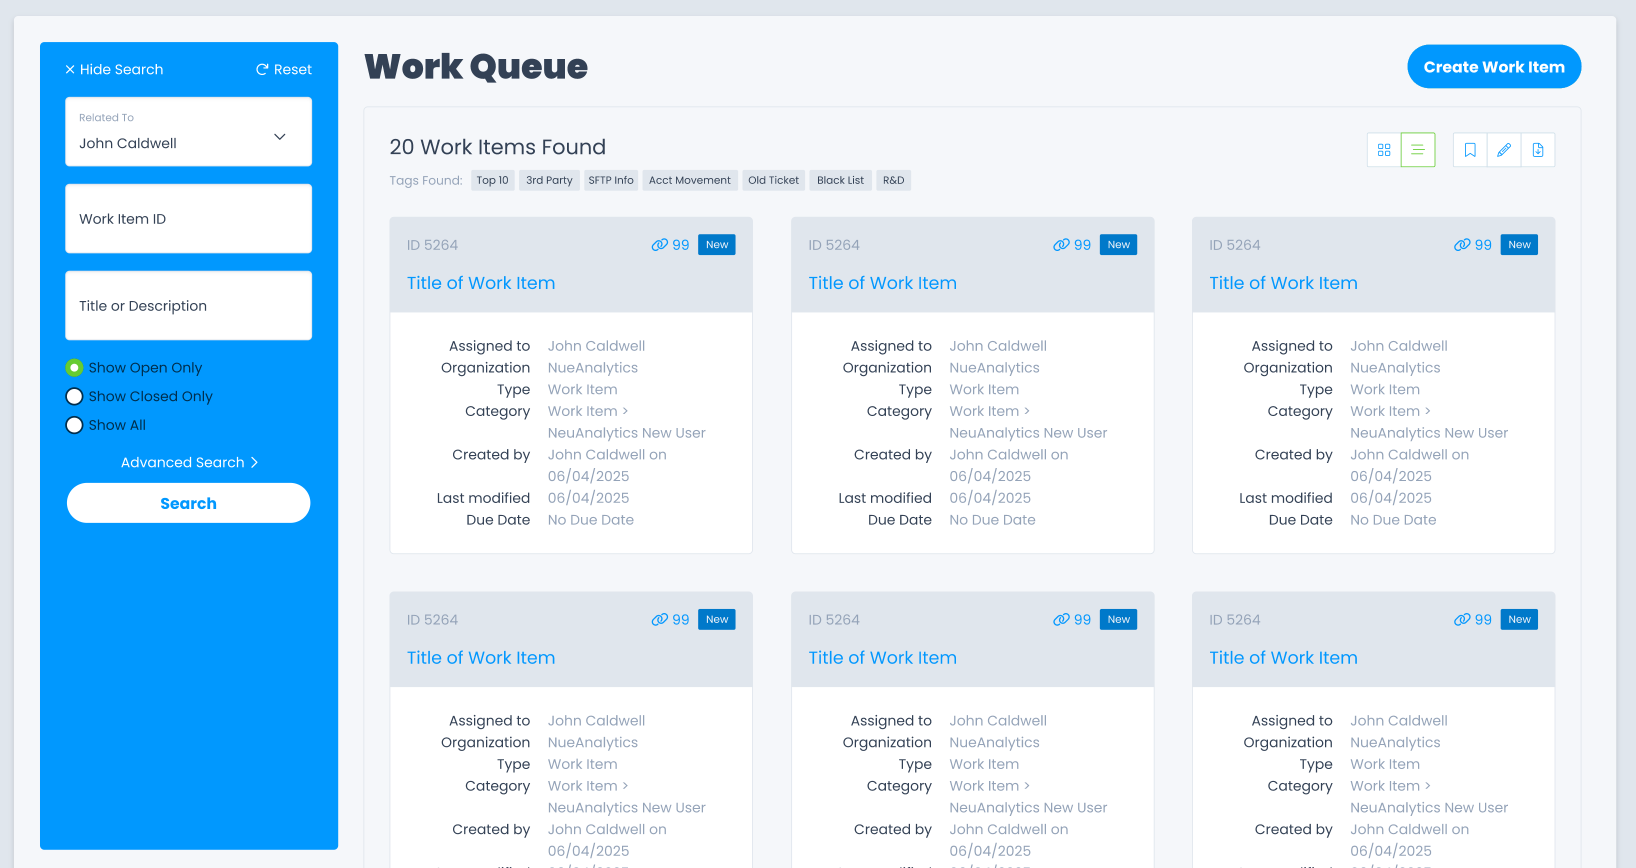This screenshot has height=868, width=1636.
Task: Select the Old Ticket tag
Action: point(774,181)
